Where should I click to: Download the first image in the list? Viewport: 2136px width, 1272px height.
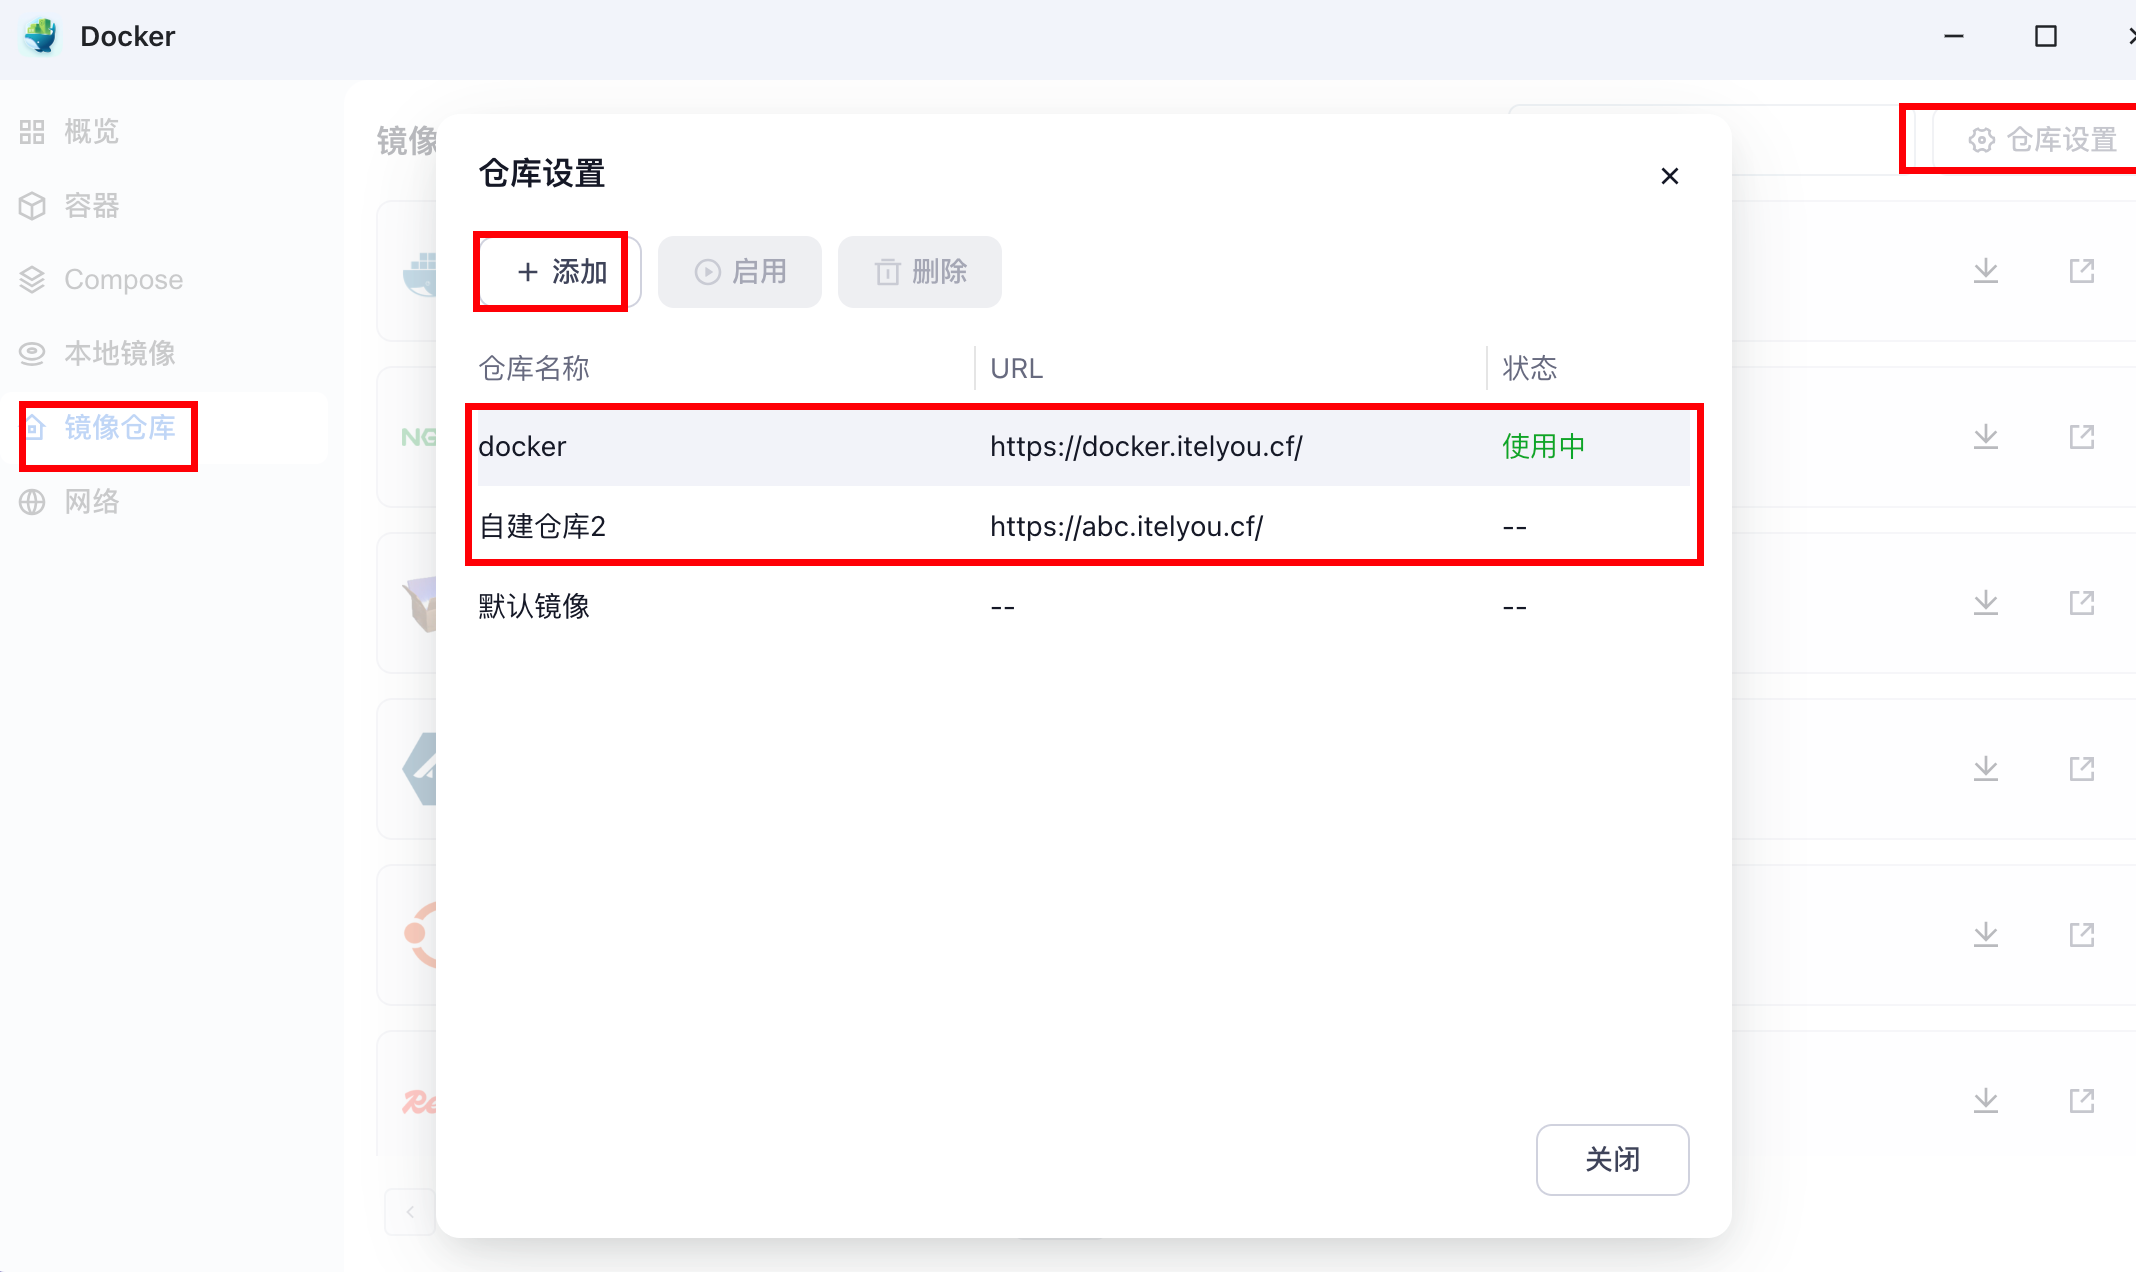pyautogui.click(x=1986, y=271)
